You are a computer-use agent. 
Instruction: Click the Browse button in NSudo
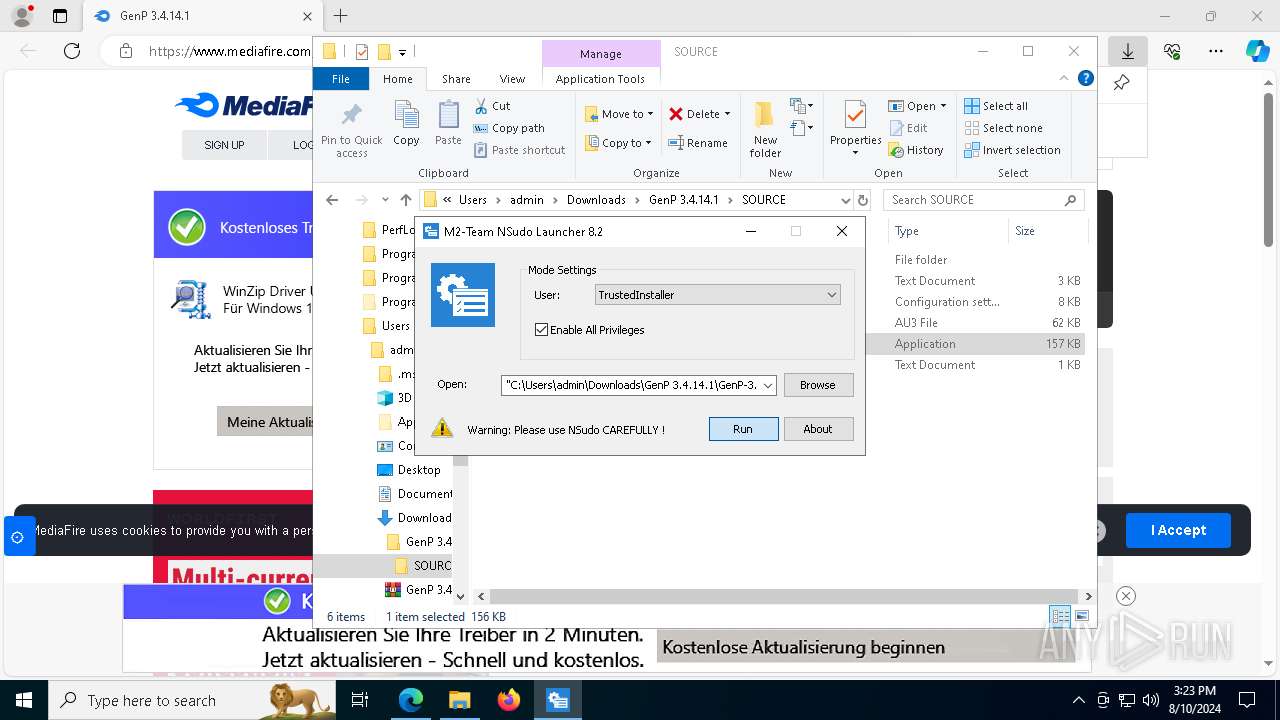[x=817, y=385]
